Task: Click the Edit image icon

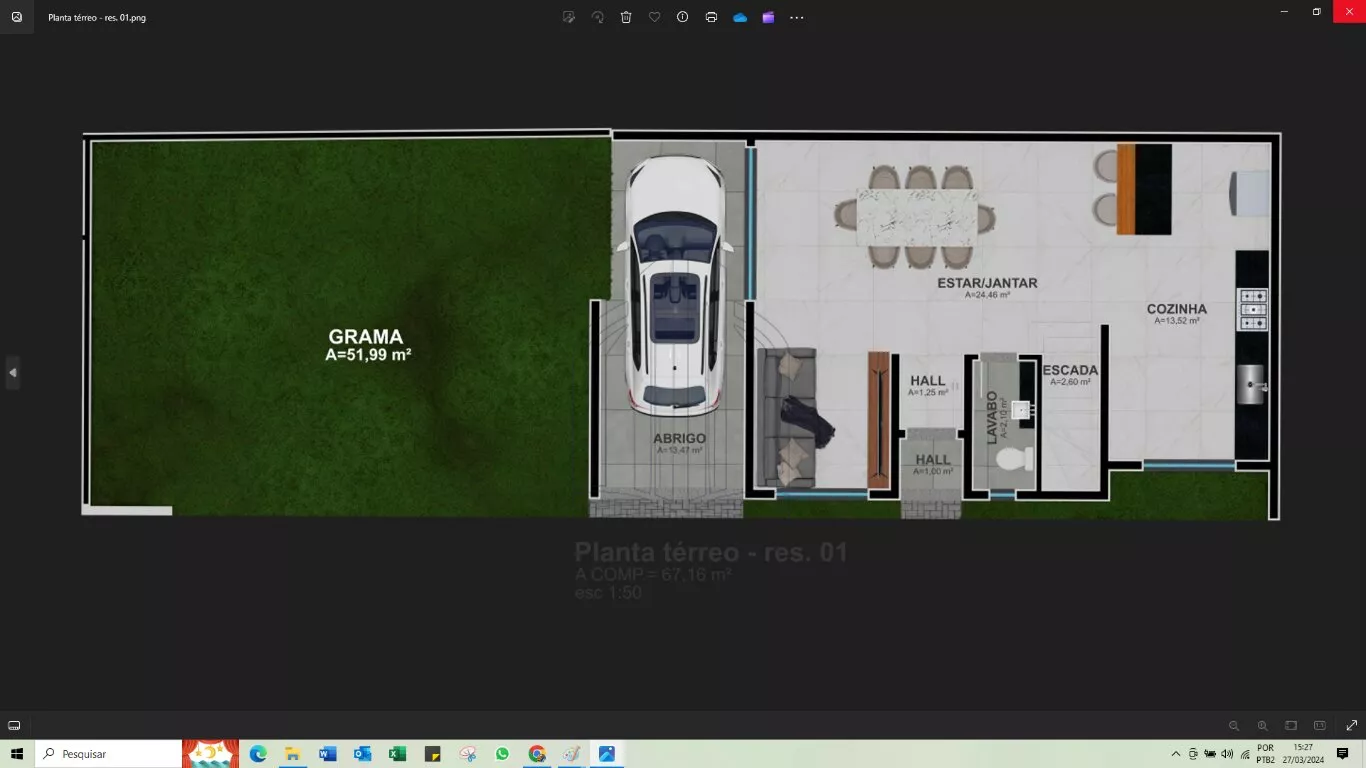Action: [569, 17]
